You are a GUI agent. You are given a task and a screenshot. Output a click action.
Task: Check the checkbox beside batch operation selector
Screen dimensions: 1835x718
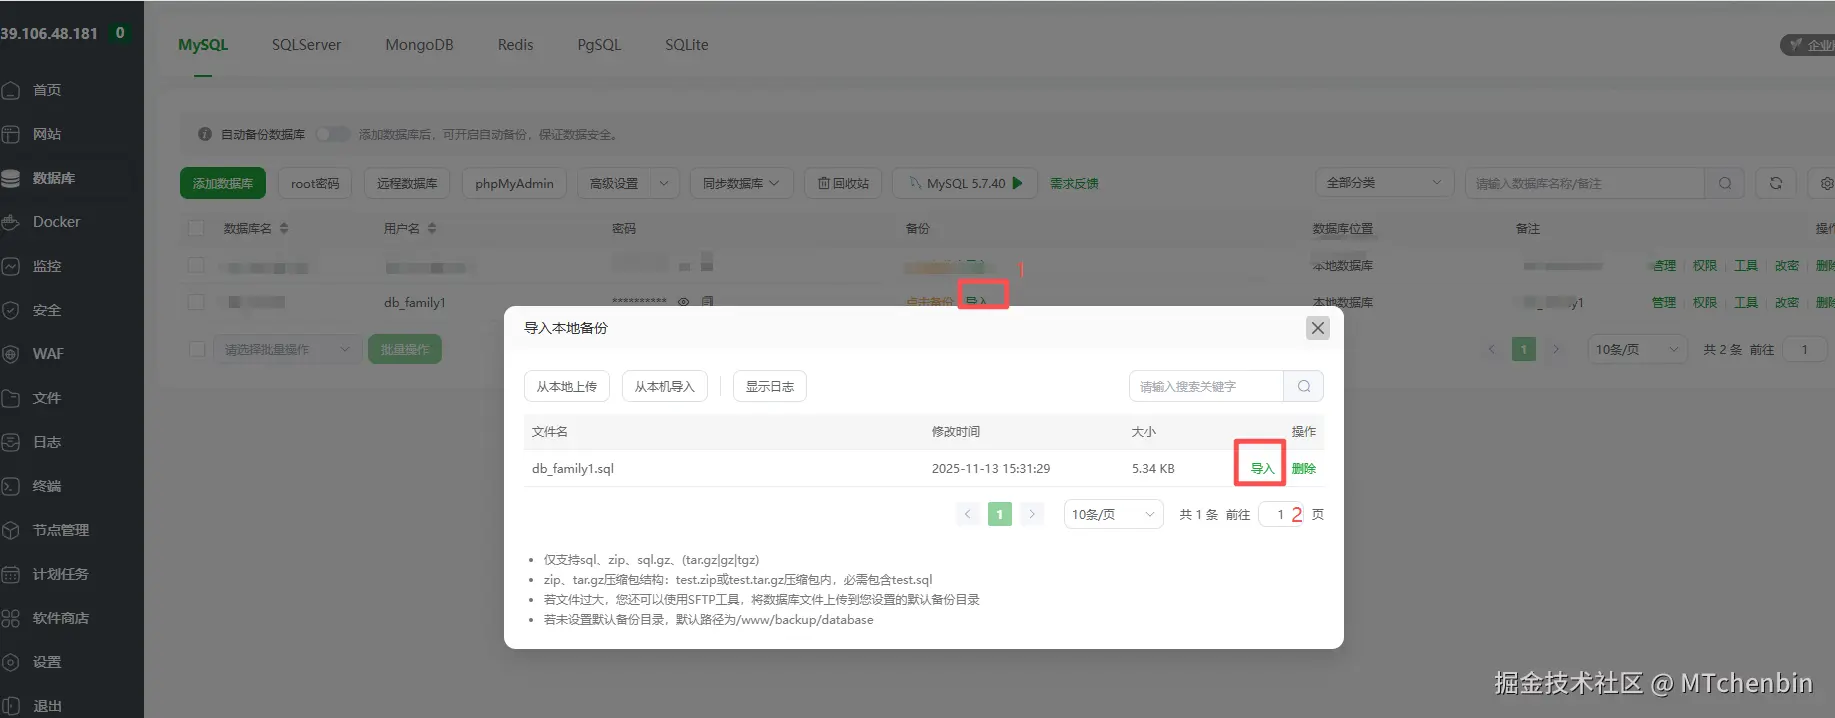click(197, 349)
